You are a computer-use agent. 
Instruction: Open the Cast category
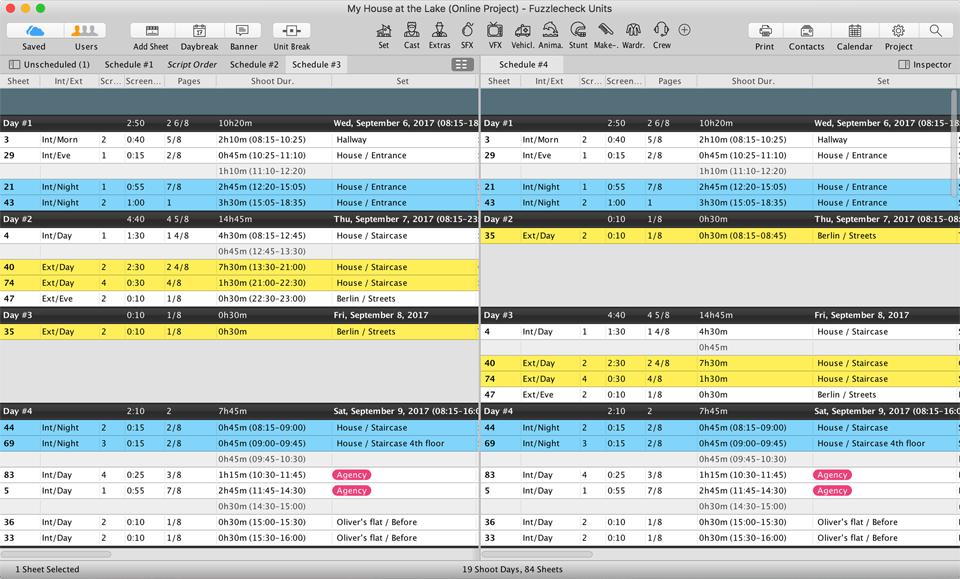point(411,30)
